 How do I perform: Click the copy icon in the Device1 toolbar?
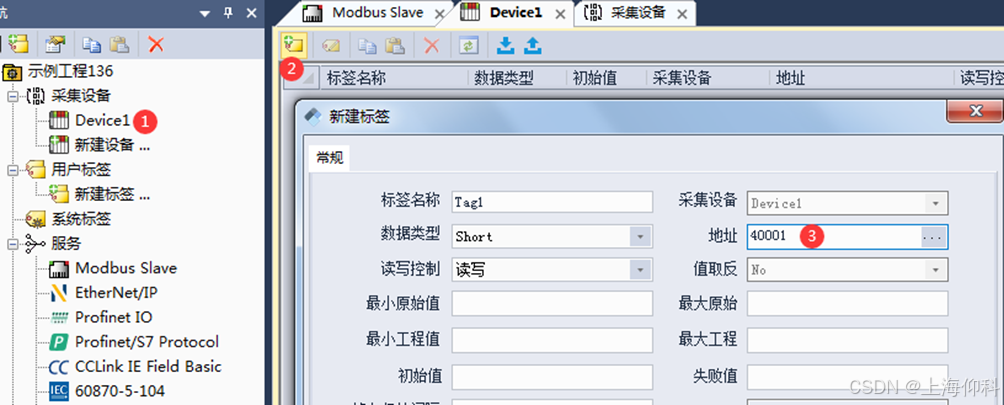coord(367,45)
